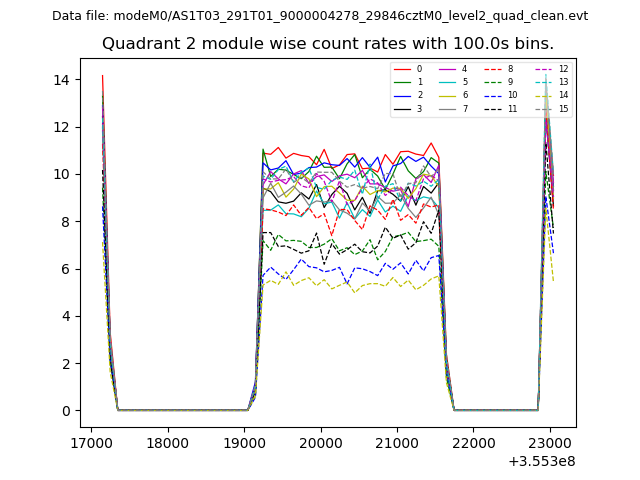
Task: Select the yellow solid legend line for module 6
Action: point(447,95)
